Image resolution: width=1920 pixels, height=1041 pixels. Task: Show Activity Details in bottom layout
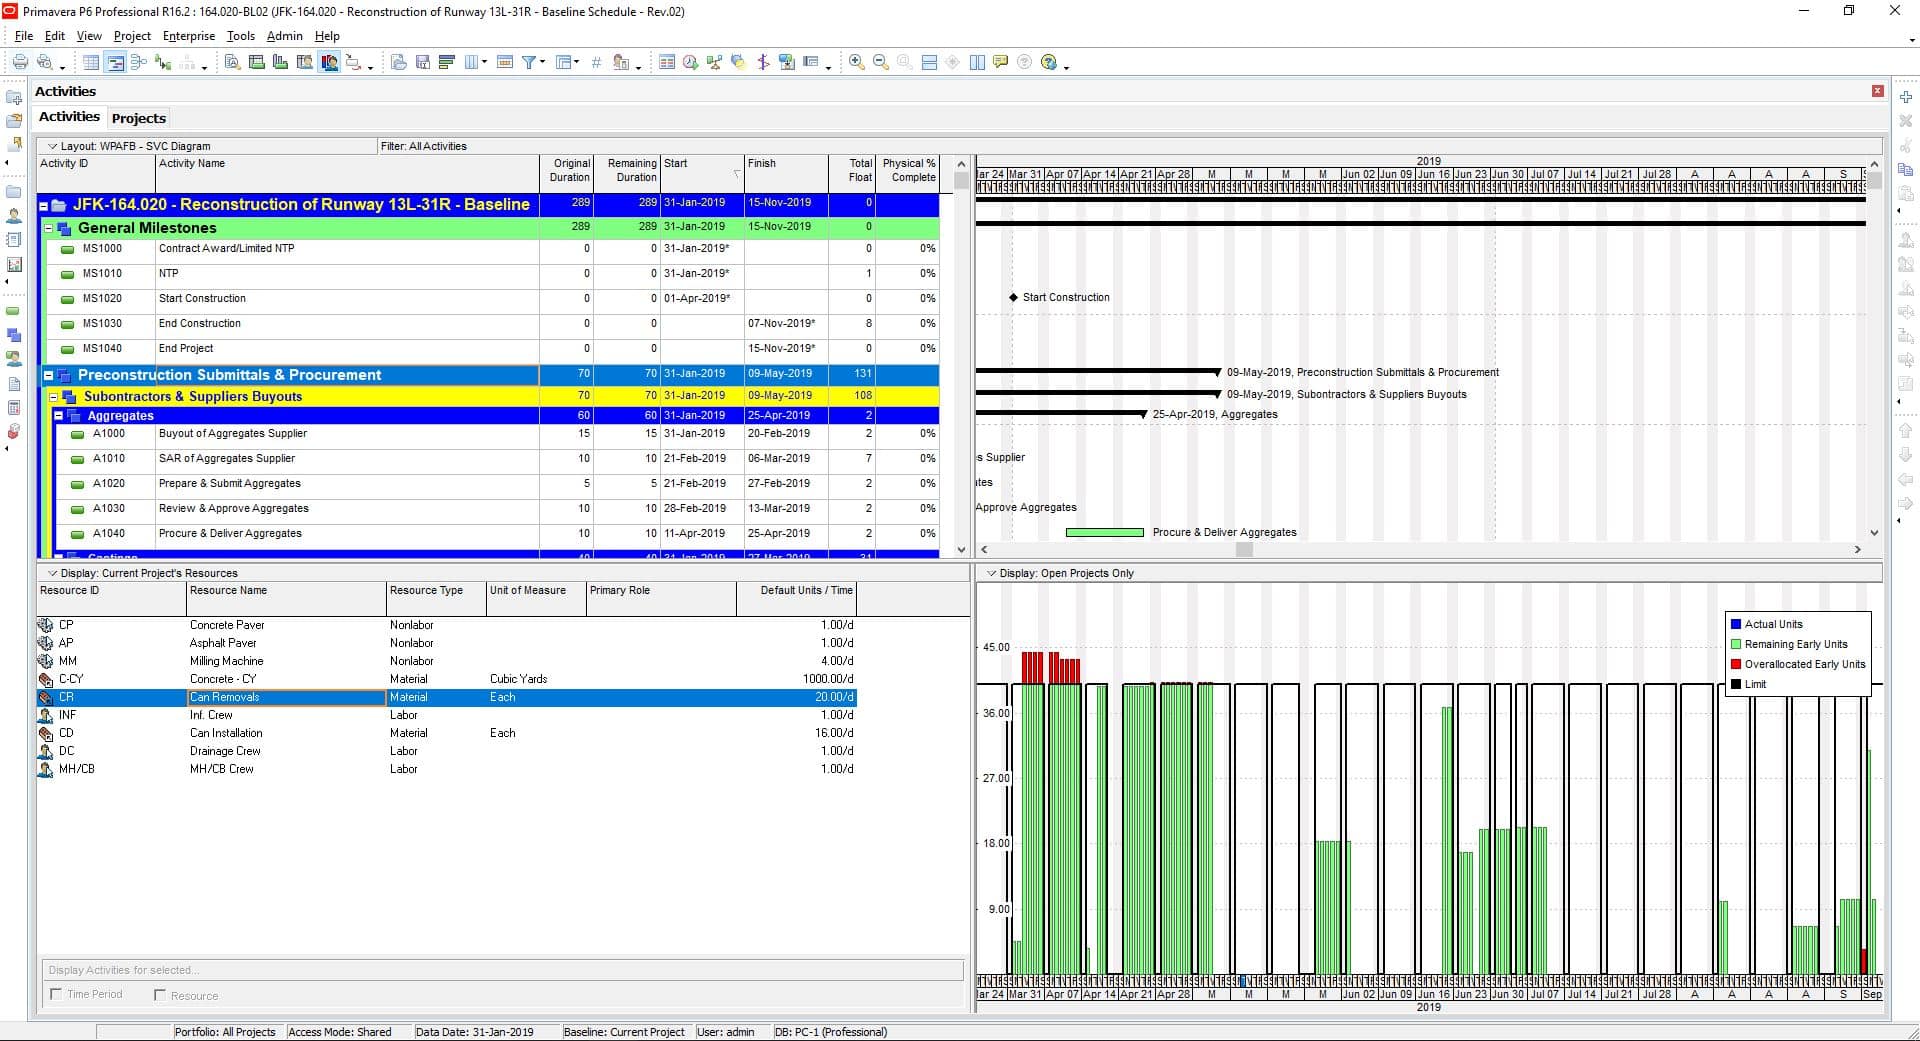coord(232,62)
